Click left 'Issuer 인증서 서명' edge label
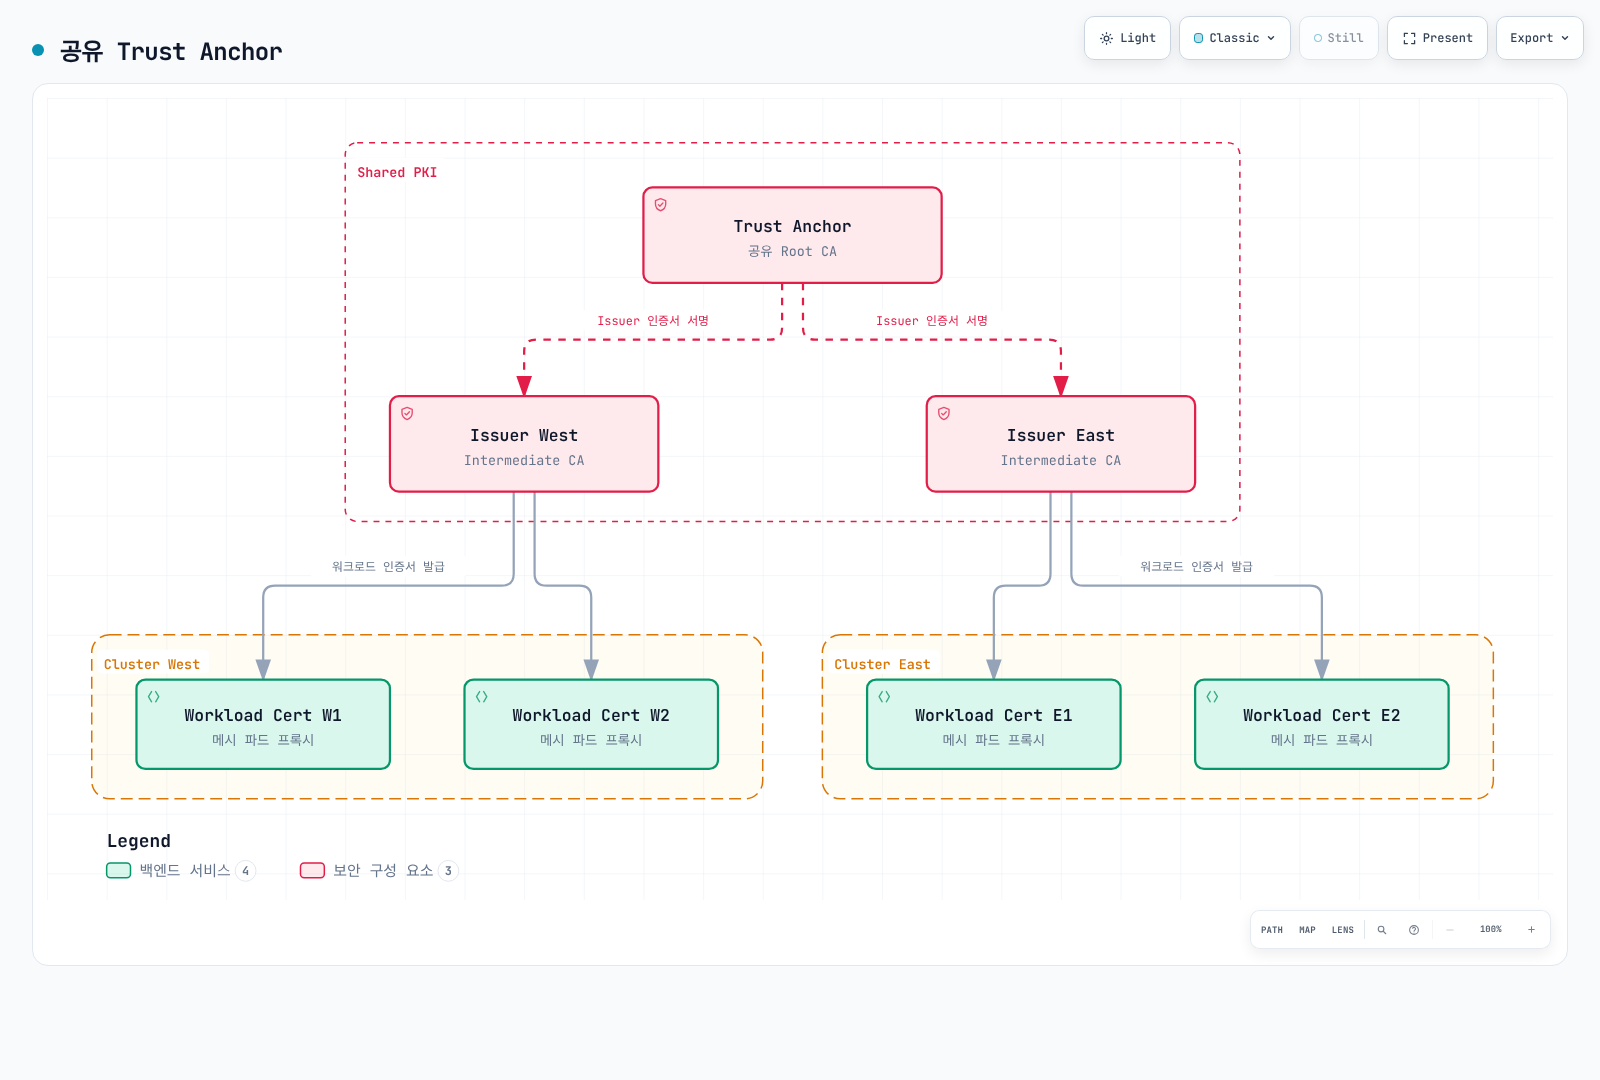 point(653,321)
